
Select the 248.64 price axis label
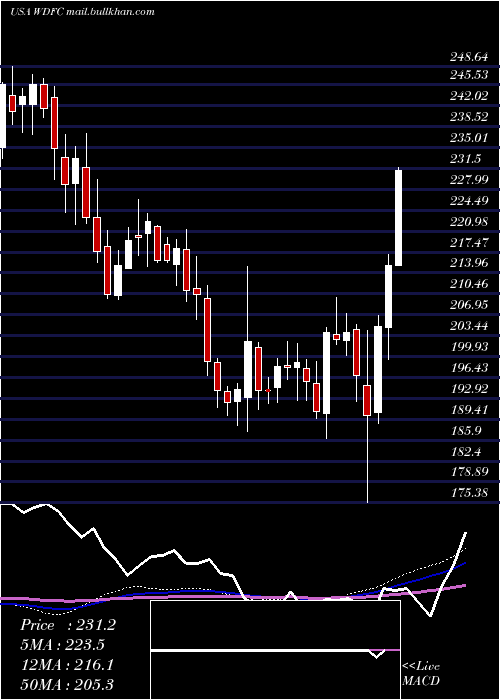pos(469,57)
